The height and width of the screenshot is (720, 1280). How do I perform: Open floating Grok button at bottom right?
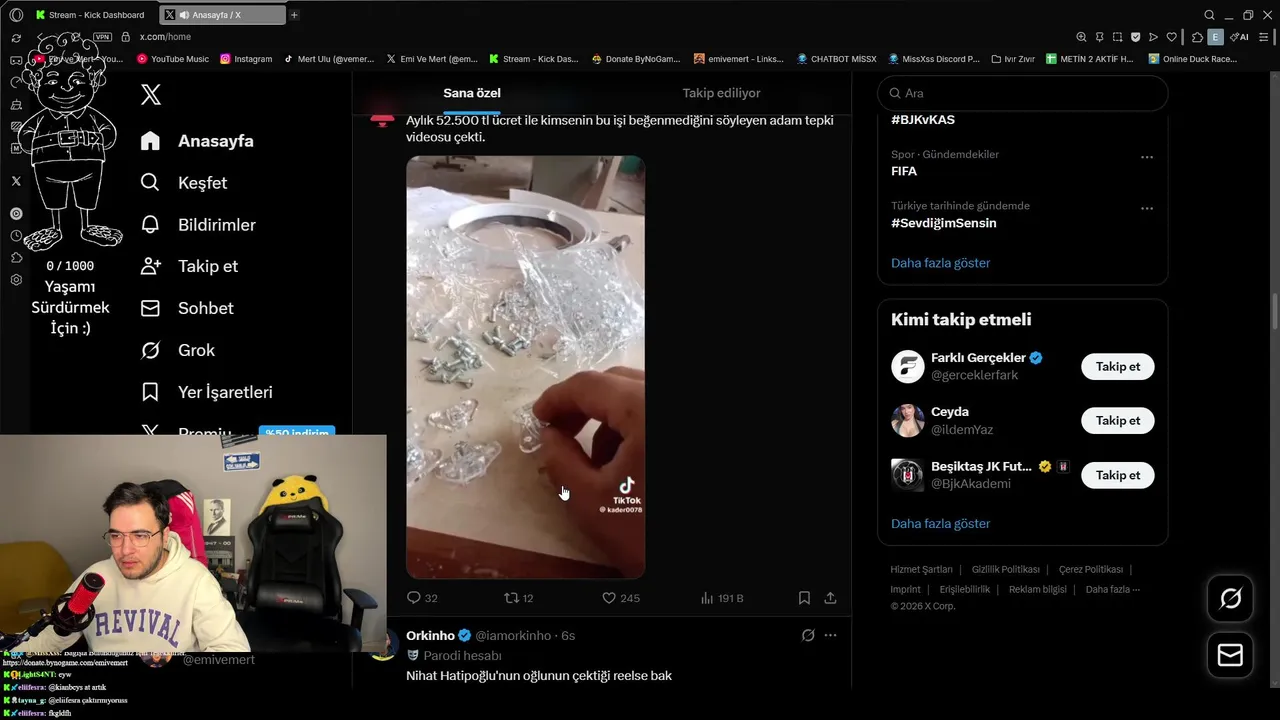tap(1230, 598)
